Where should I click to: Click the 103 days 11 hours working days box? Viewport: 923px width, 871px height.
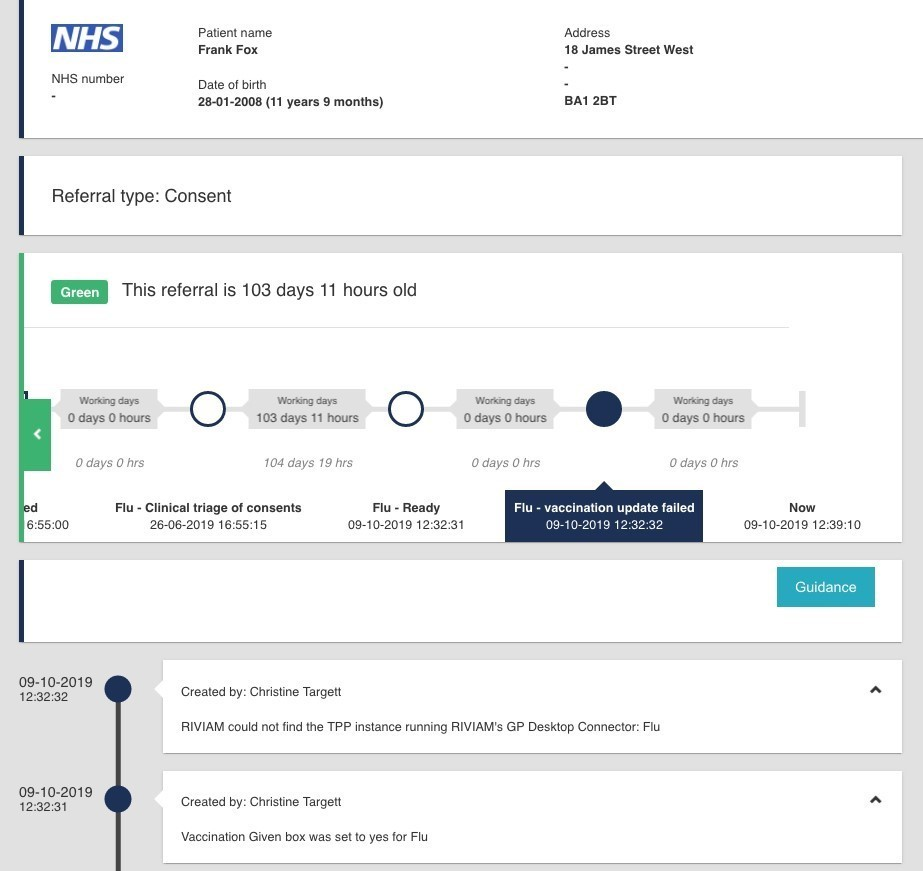[307, 410]
